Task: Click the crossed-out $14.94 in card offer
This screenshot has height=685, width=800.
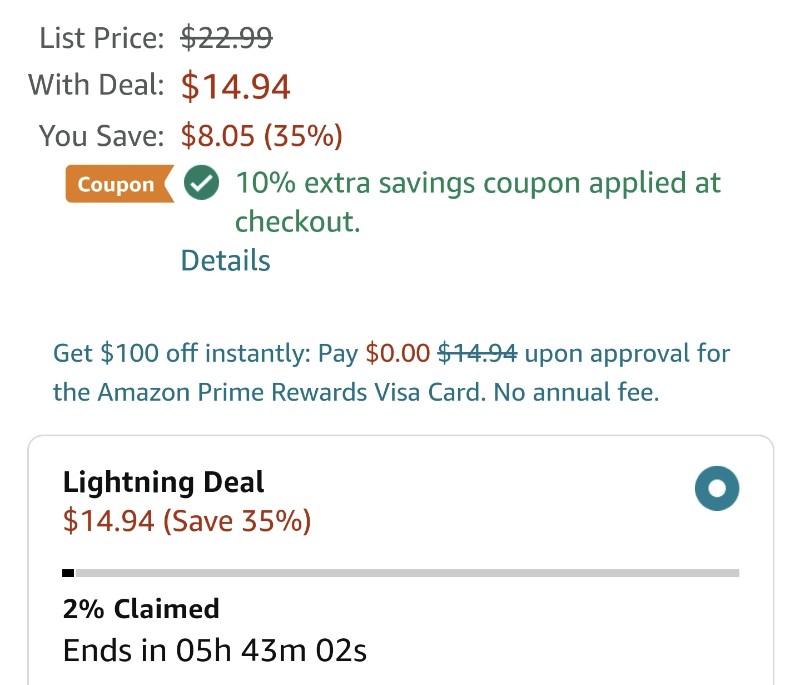Action: click(478, 353)
